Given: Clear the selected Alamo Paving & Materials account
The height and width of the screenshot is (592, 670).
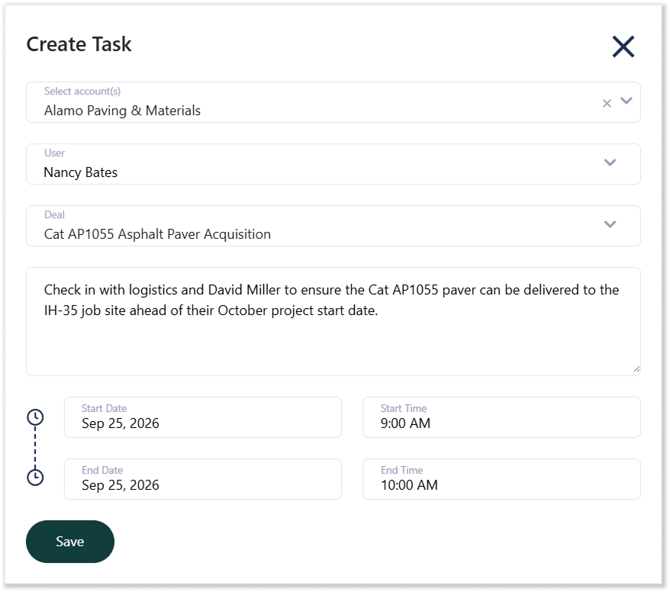Looking at the screenshot, I should click(x=607, y=103).
